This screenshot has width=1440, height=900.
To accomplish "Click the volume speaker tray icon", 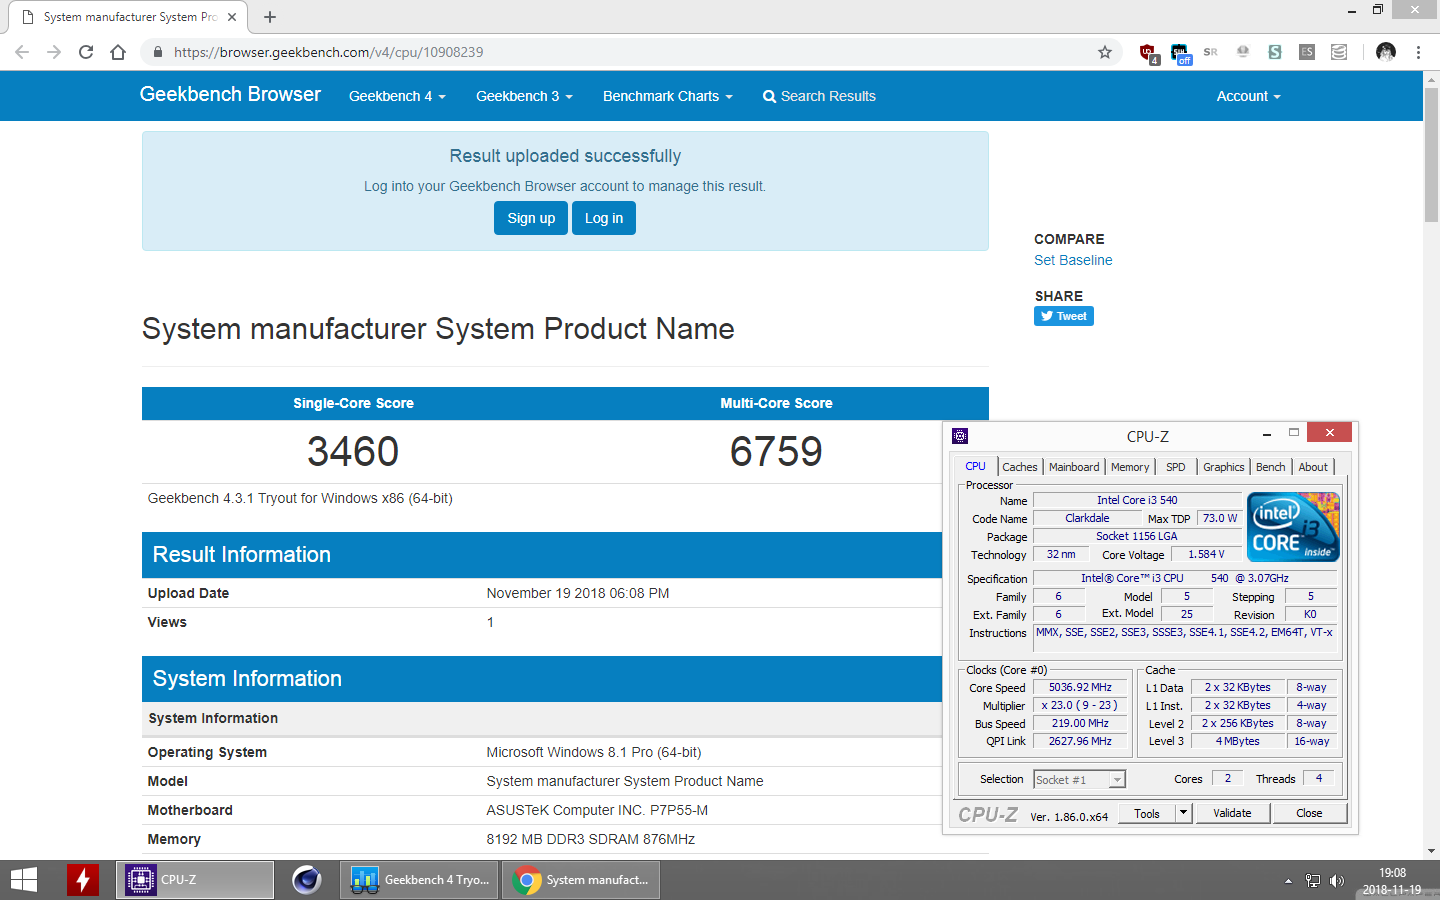I will pyautogui.click(x=1337, y=881).
